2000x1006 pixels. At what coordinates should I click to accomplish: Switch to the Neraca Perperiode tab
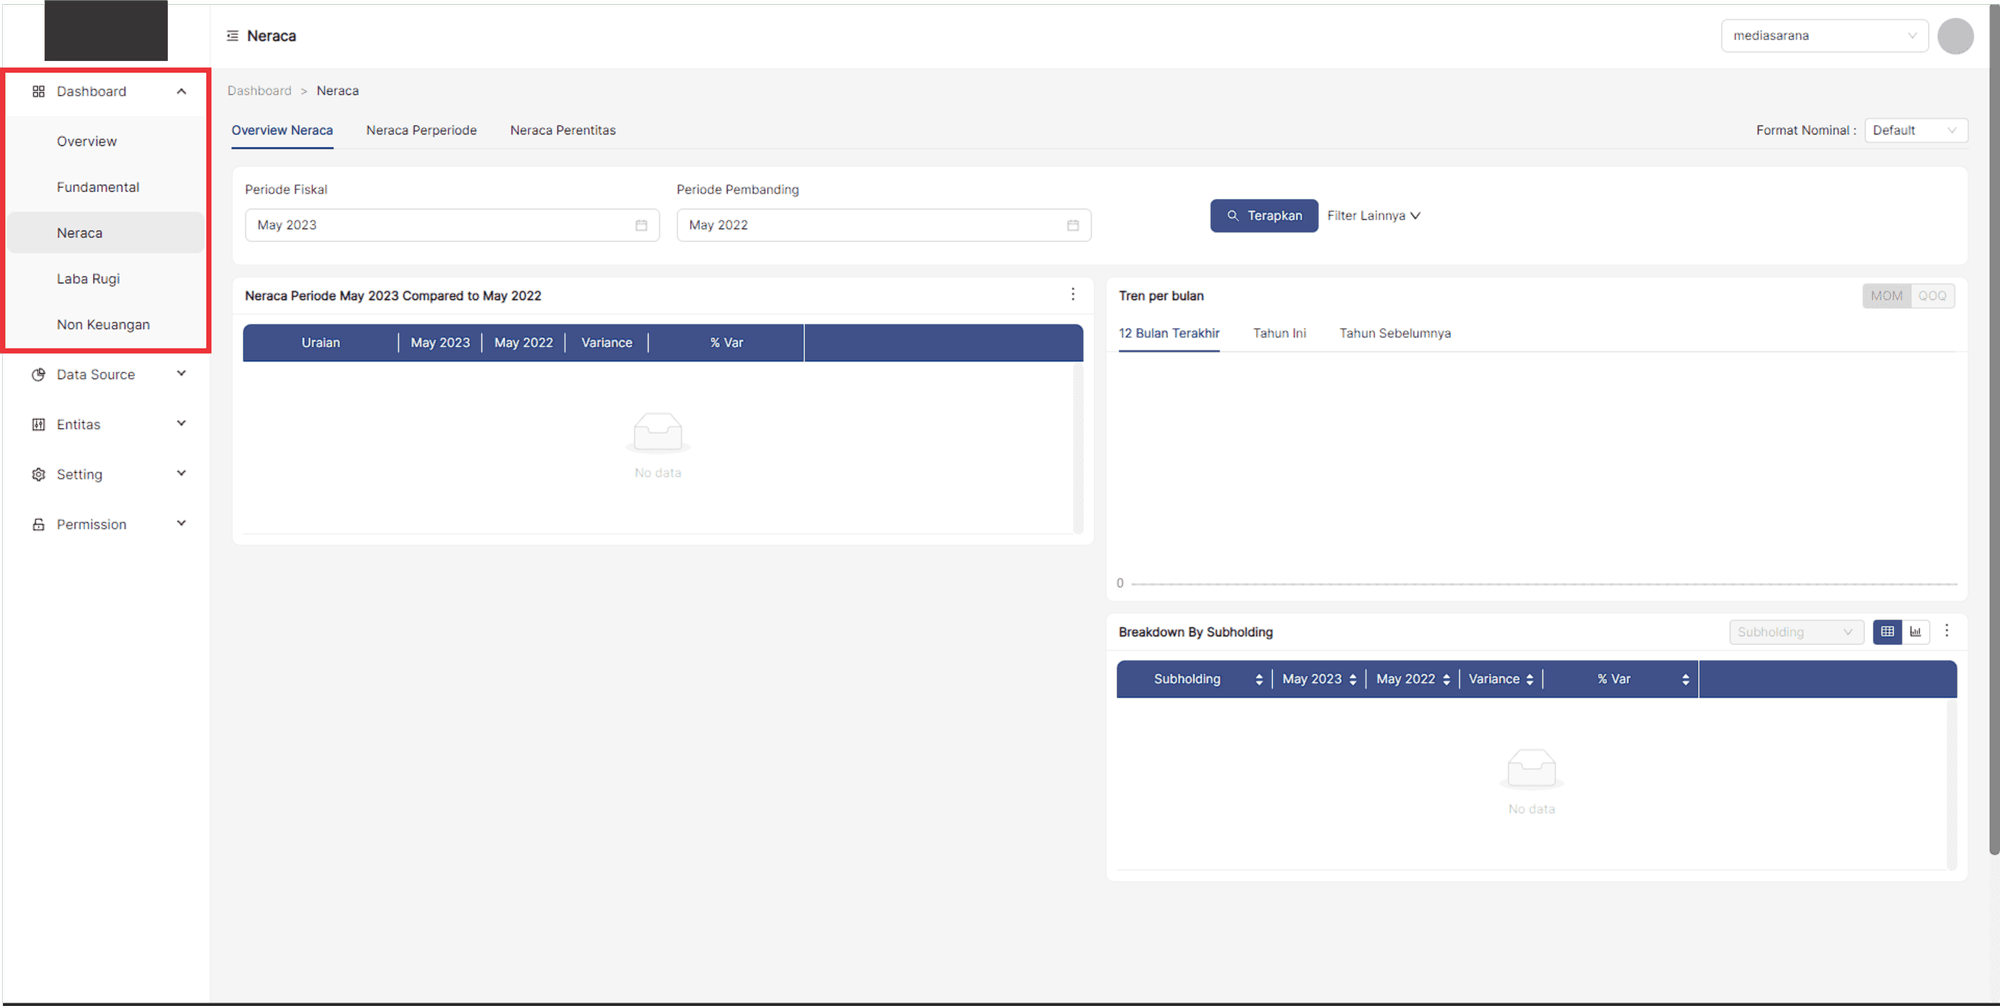coord(421,130)
